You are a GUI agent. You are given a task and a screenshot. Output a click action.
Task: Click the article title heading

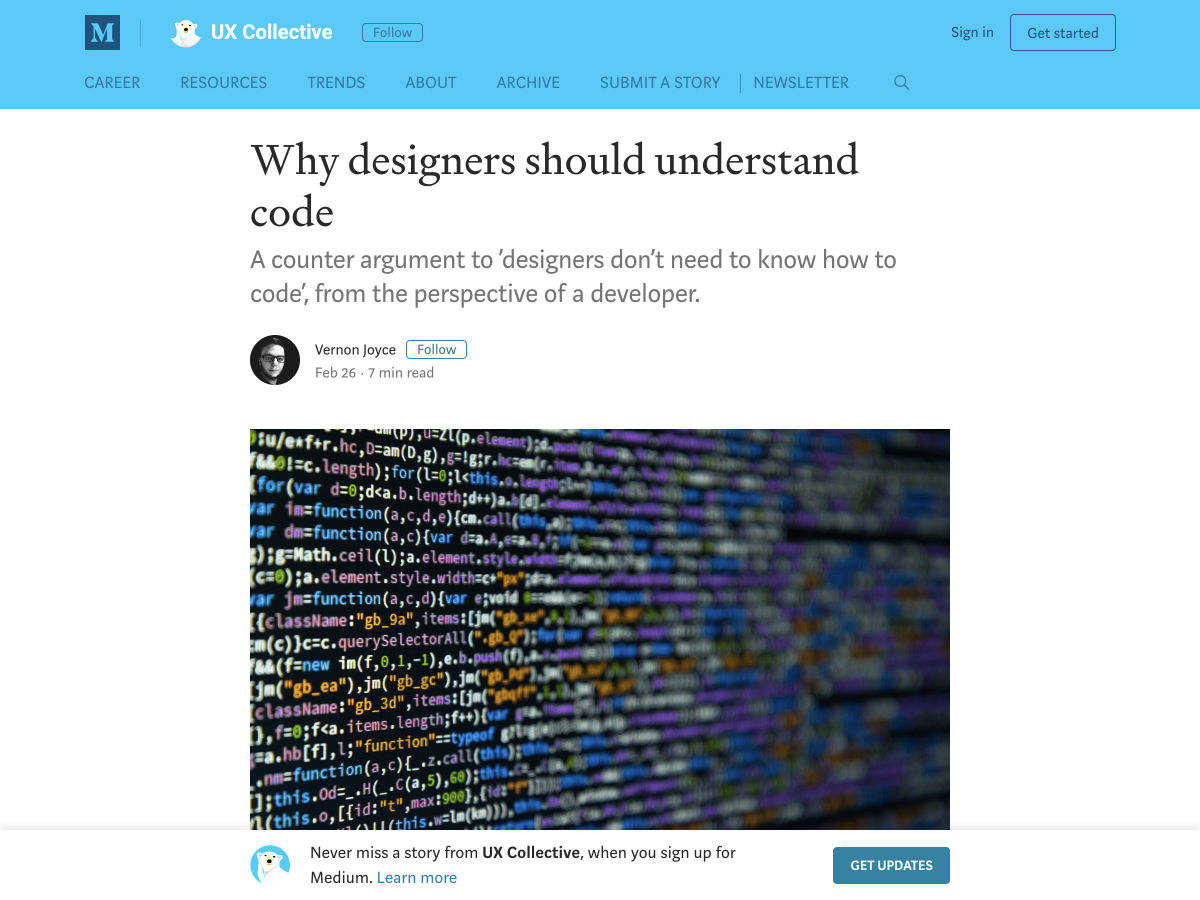(x=554, y=186)
